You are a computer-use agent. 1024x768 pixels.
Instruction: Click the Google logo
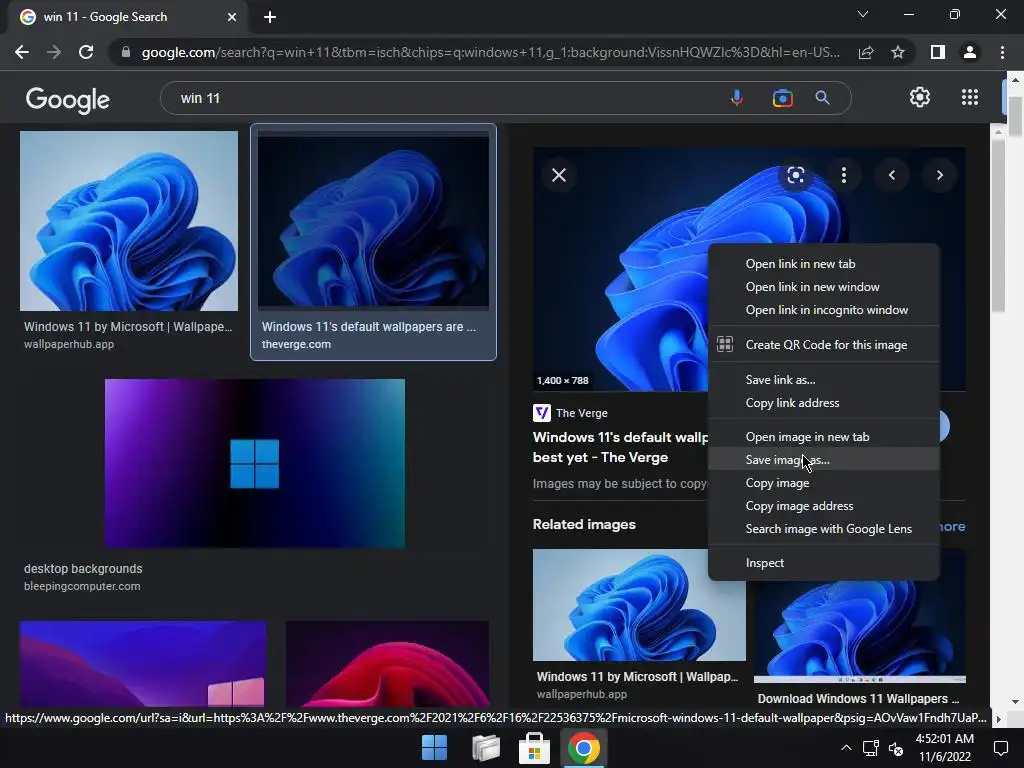(67, 99)
